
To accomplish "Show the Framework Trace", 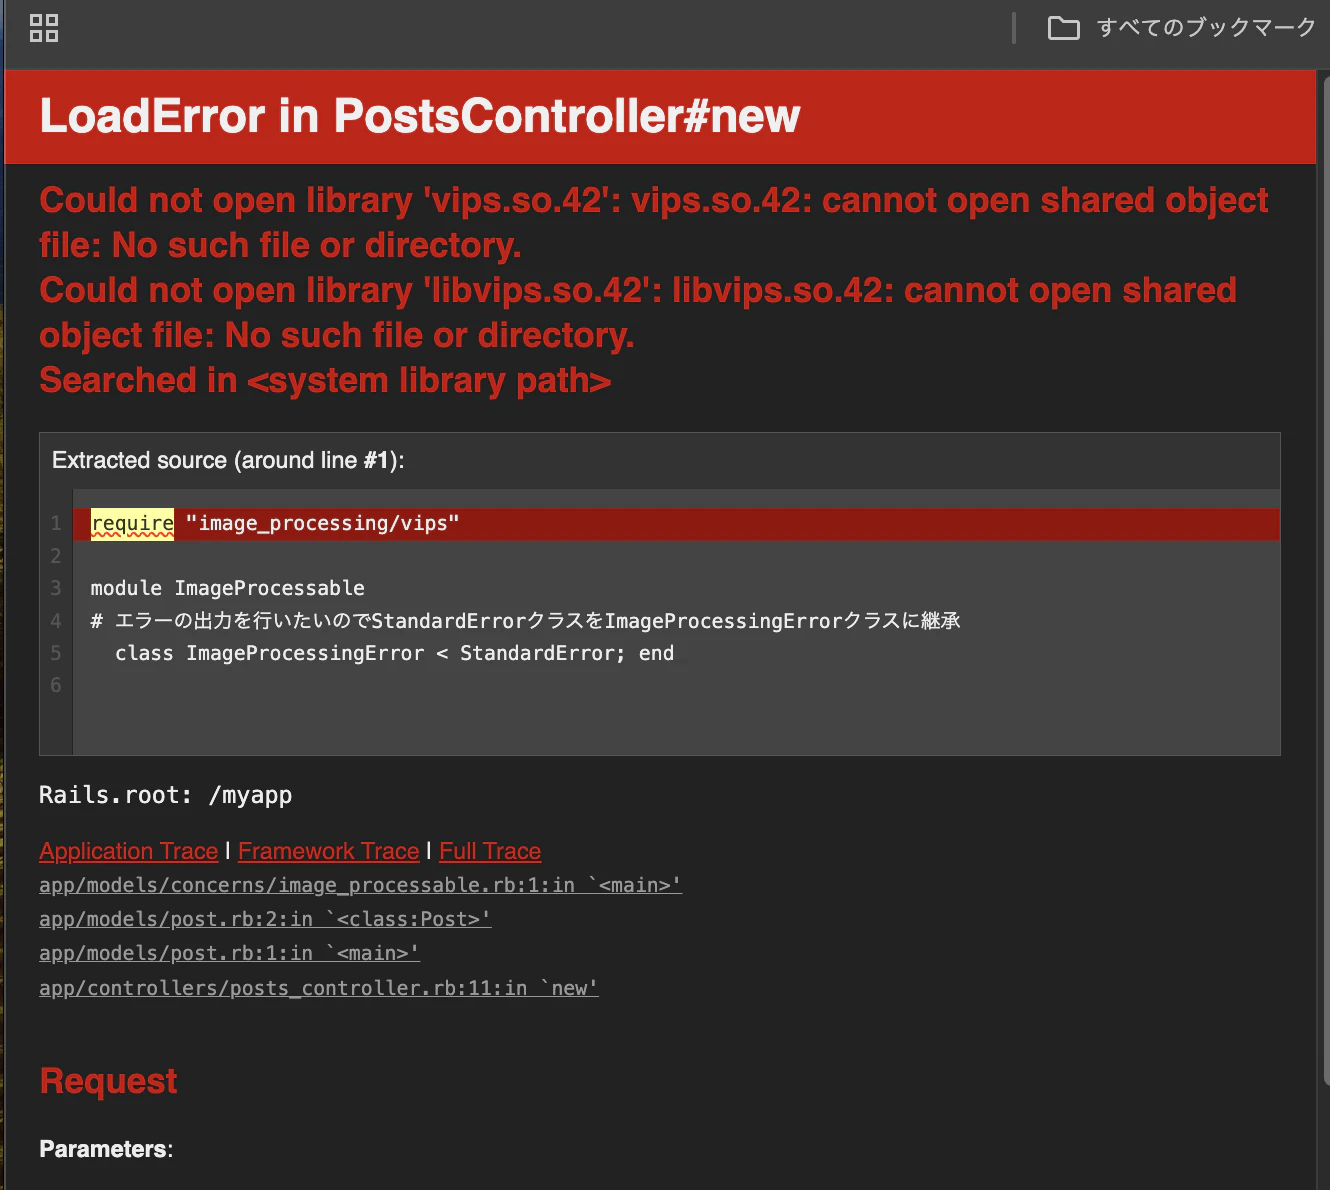I will click(x=329, y=851).
